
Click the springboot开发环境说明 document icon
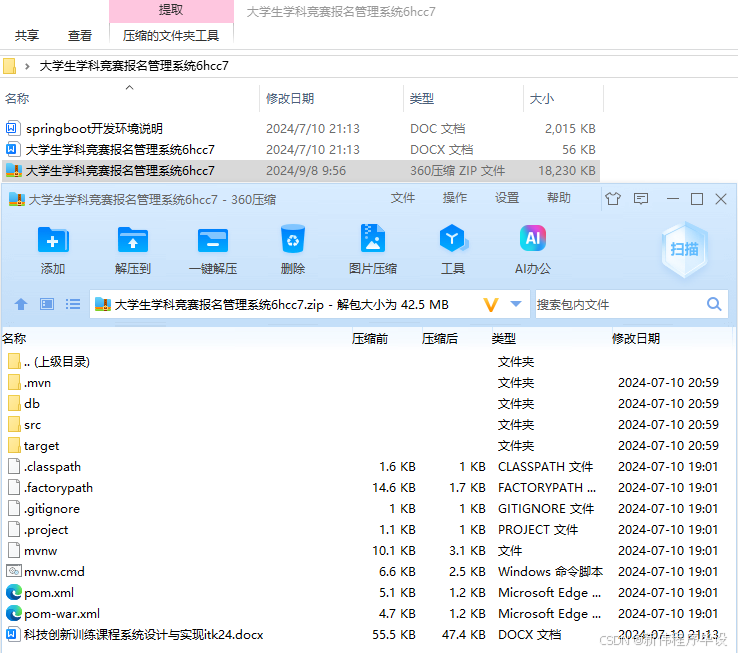point(12,128)
